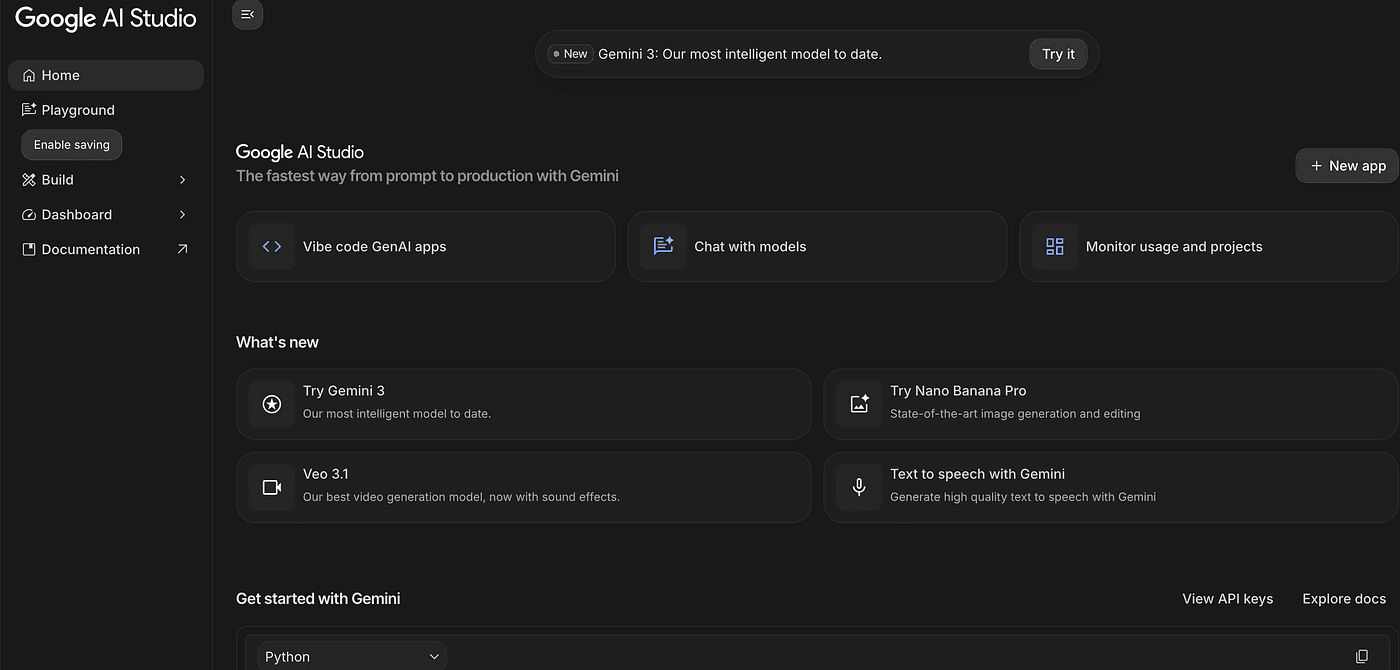Collapse the sidebar with the toggle icon
1400x670 pixels.
(x=247, y=14)
